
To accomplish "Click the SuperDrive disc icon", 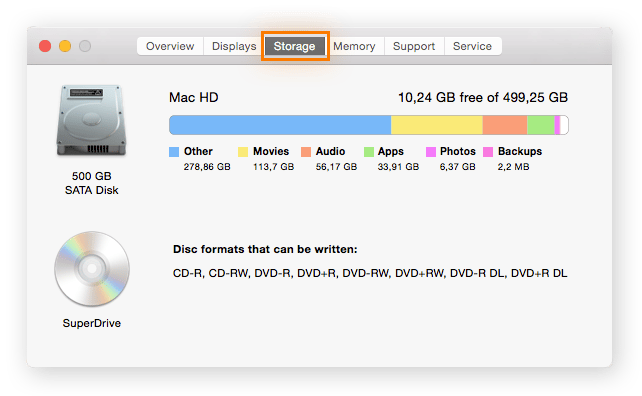I will pos(92,269).
